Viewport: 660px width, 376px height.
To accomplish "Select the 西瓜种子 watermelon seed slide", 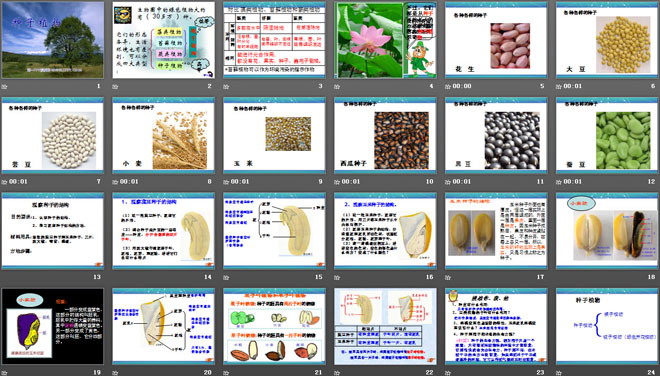I will (386, 136).
